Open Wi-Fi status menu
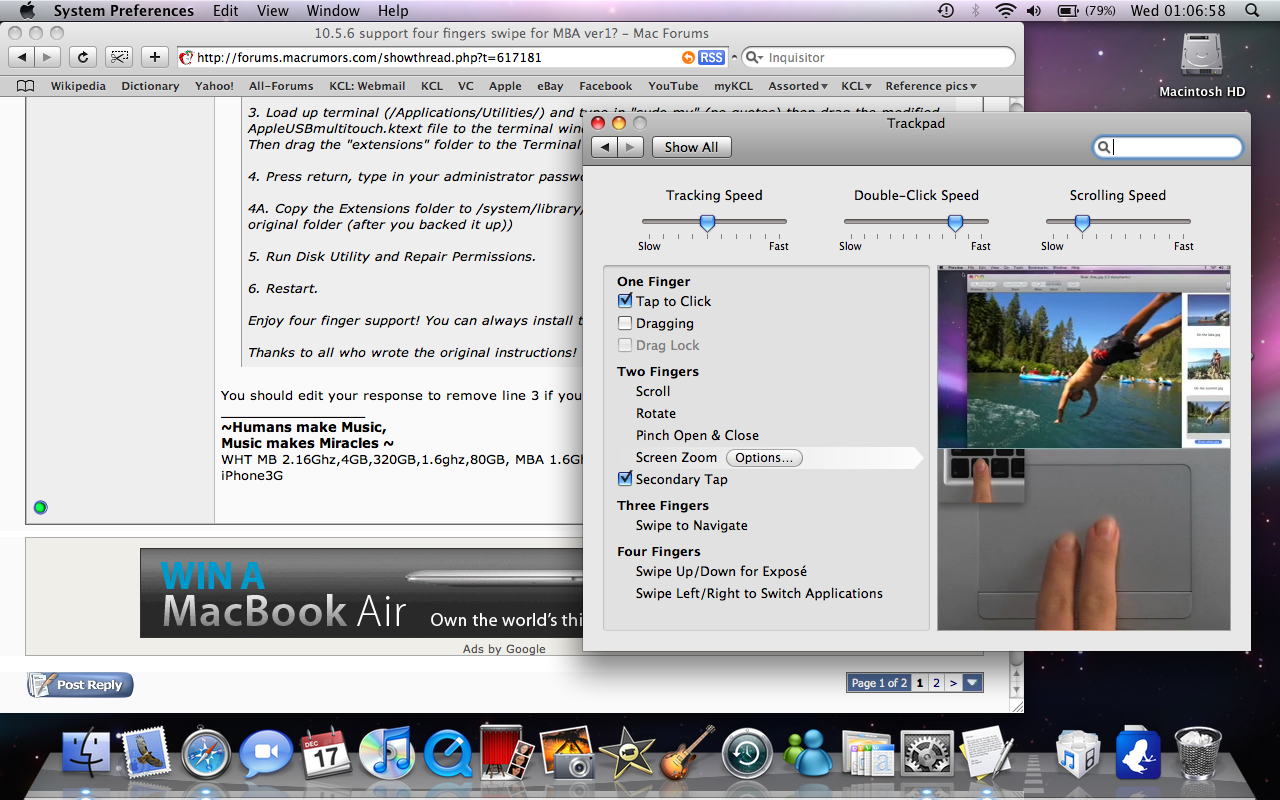Image resolution: width=1280 pixels, height=800 pixels. click(1005, 11)
